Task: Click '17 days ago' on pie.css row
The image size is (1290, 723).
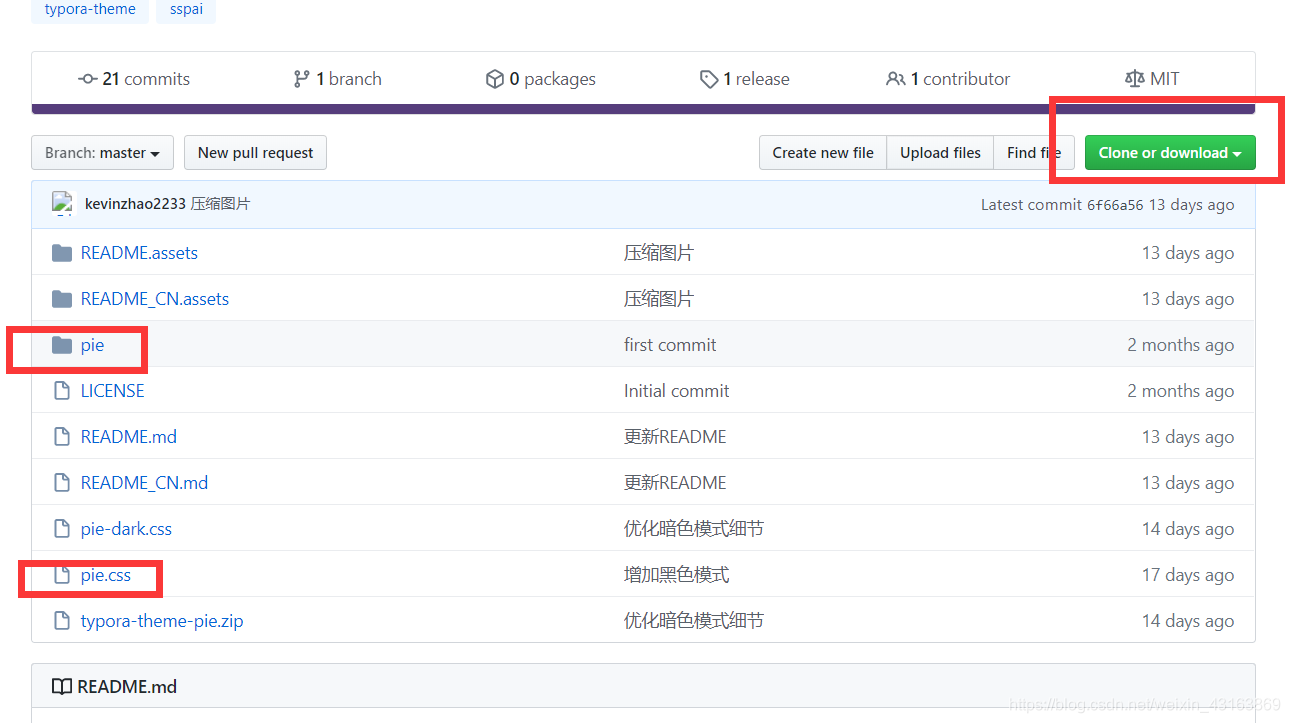Action: [x=1188, y=575]
